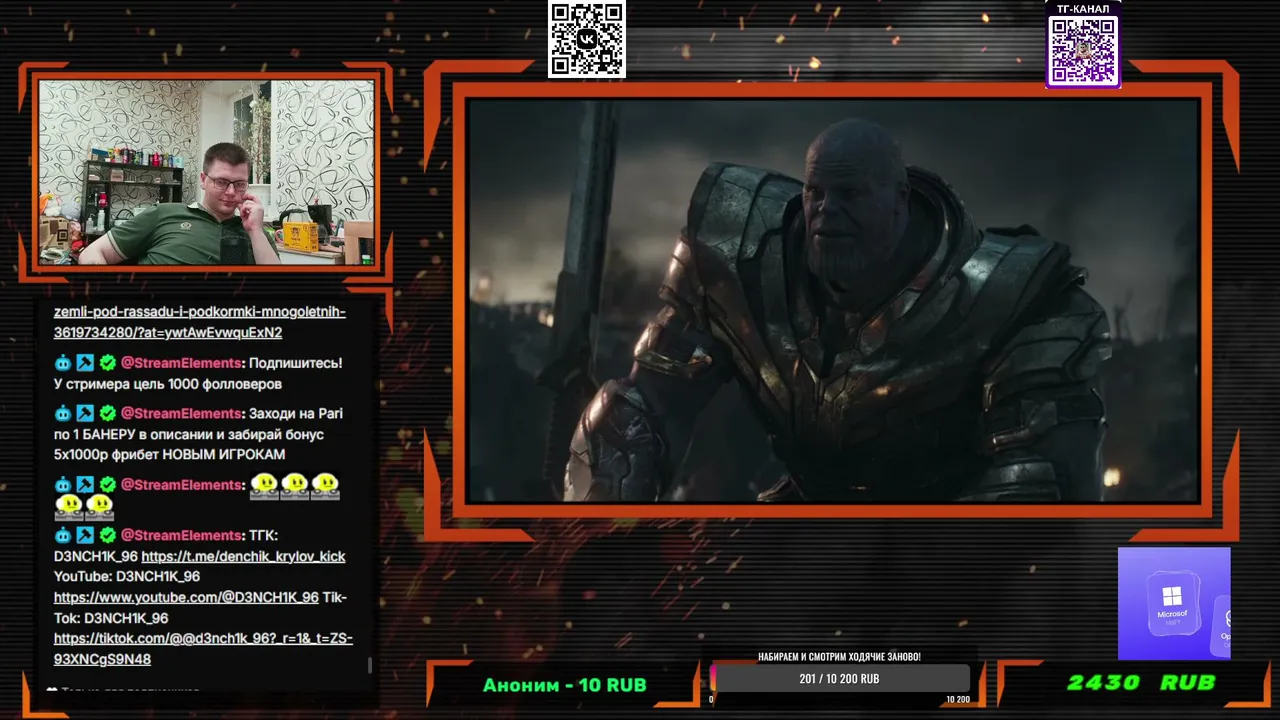Click the '2430 RUB' total text
This screenshot has height=720, width=1280.
point(1141,683)
